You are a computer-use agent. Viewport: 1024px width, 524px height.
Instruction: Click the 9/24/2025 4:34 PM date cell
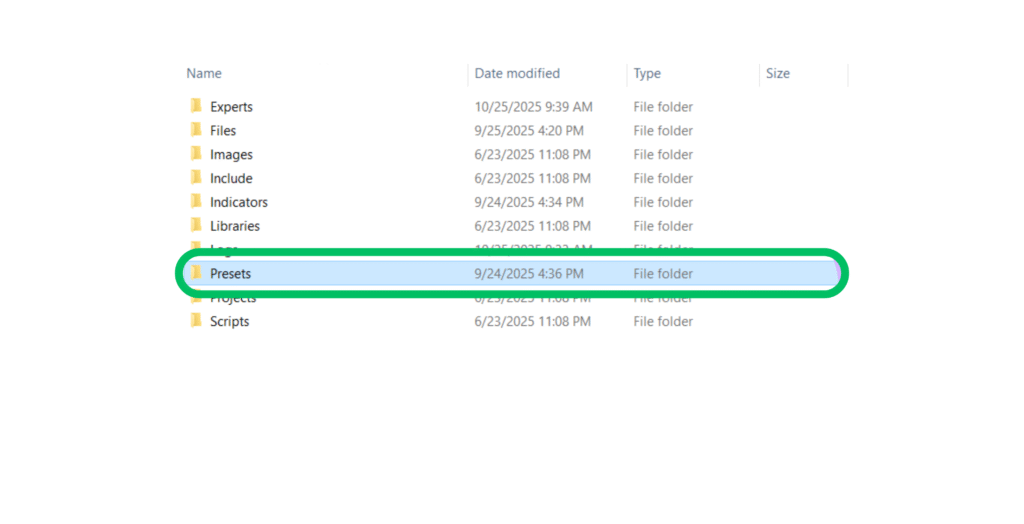(x=529, y=202)
